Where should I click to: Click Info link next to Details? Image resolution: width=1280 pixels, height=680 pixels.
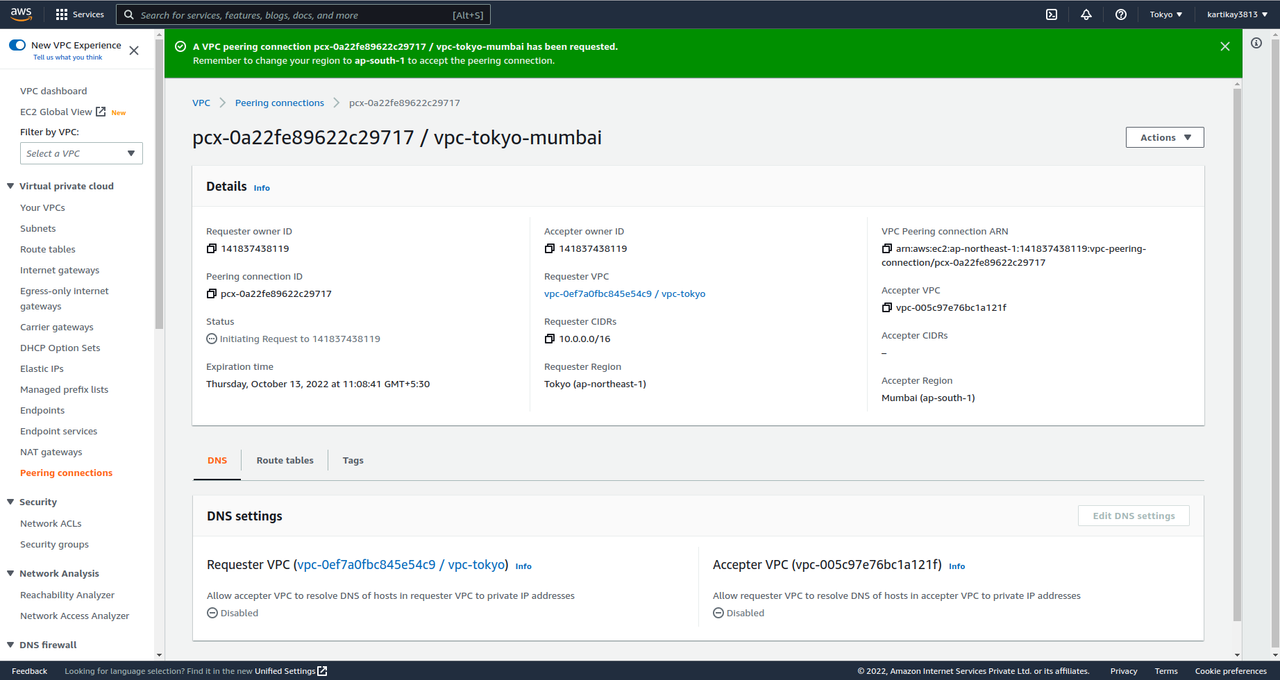pyautogui.click(x=261, y=188)
